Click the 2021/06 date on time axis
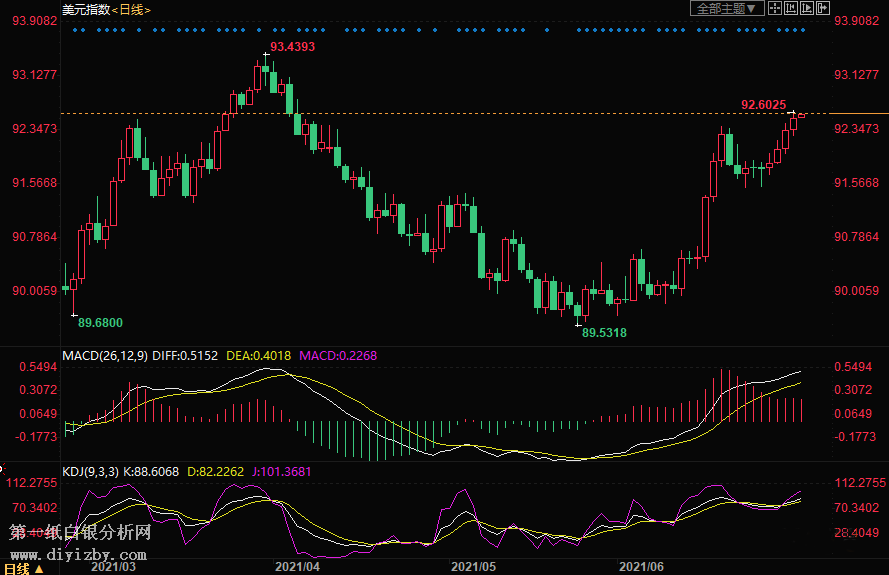889x575 pixels. (x=645, y=567)
